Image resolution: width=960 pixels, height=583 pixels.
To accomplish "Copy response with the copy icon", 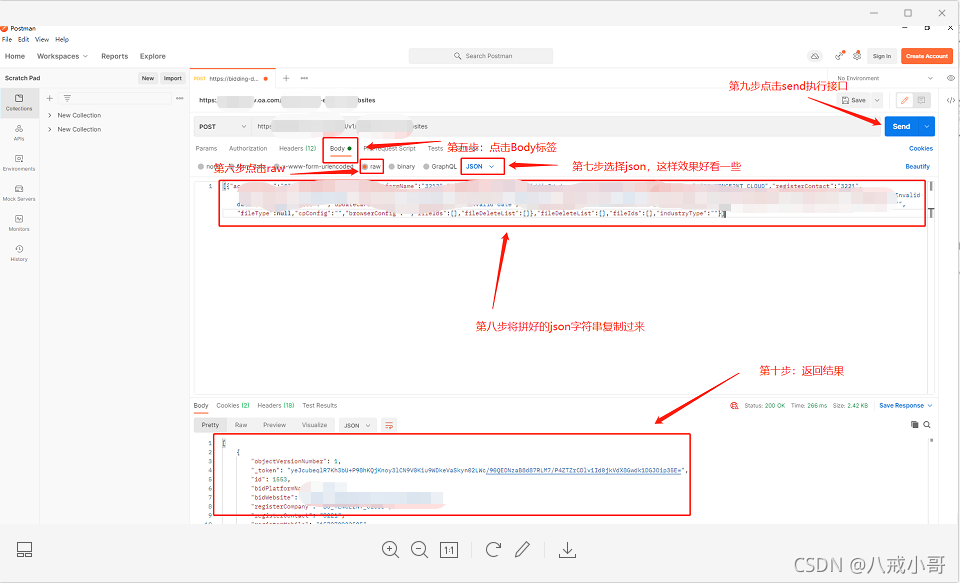I will 915,424.
